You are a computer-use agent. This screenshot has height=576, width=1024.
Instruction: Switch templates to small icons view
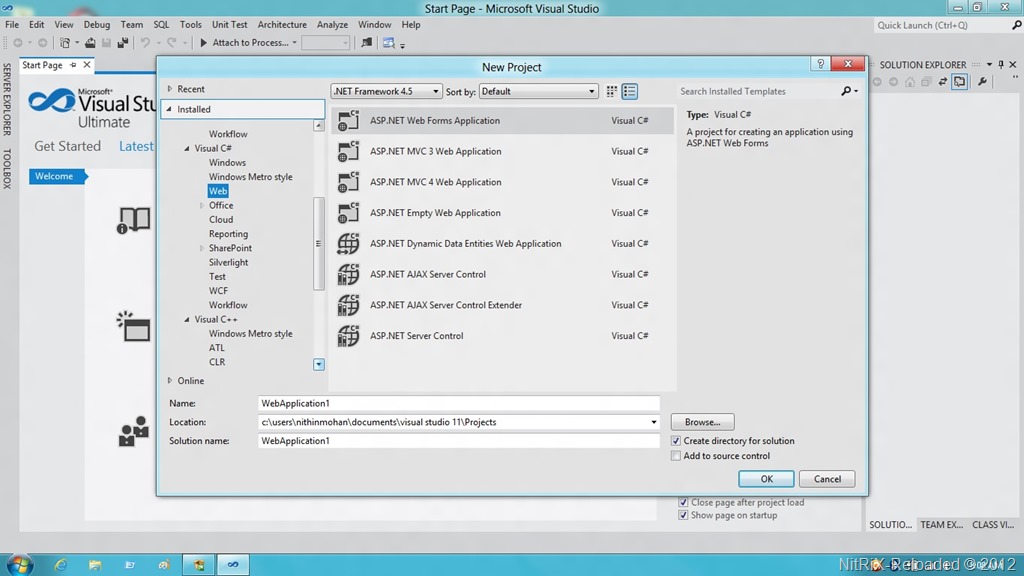pyautogui.click(x=612, y=91)
